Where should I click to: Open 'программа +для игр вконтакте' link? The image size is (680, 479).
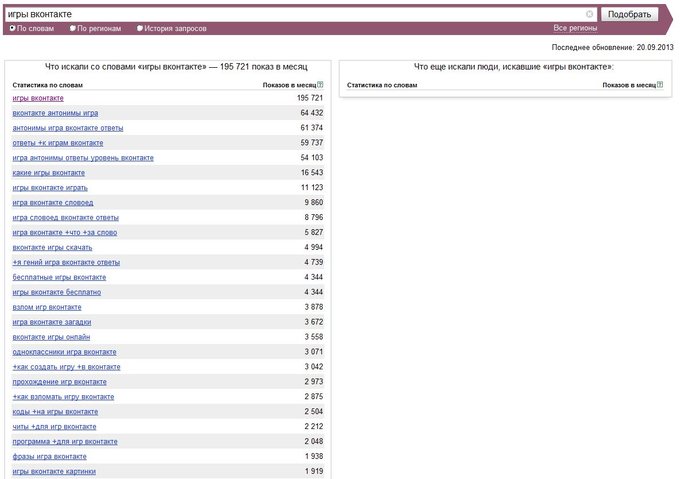click(x=65, y=442)
